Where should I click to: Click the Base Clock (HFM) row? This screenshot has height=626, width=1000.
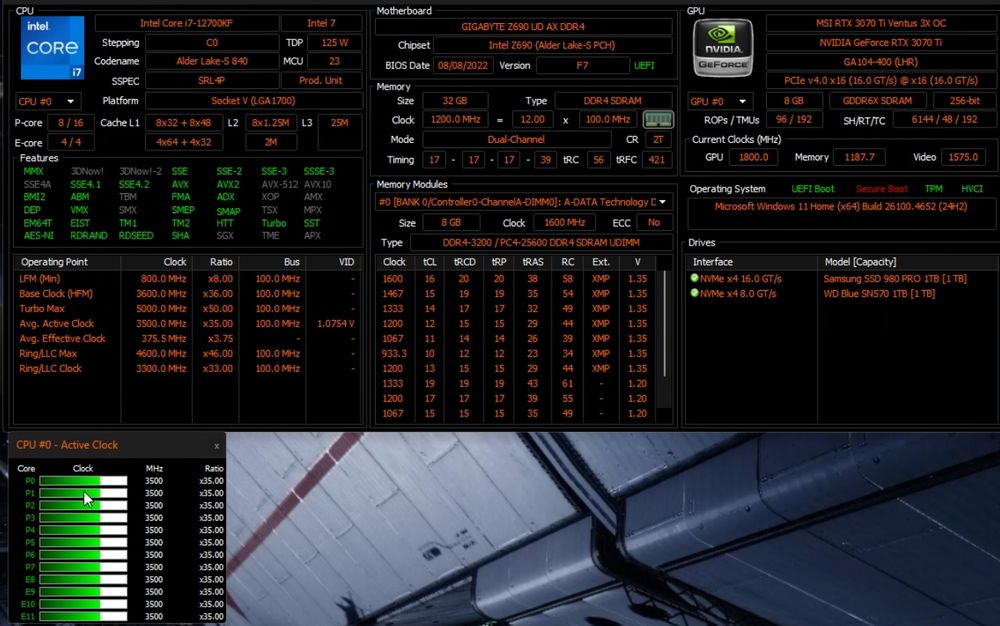[x=187, y=294]
